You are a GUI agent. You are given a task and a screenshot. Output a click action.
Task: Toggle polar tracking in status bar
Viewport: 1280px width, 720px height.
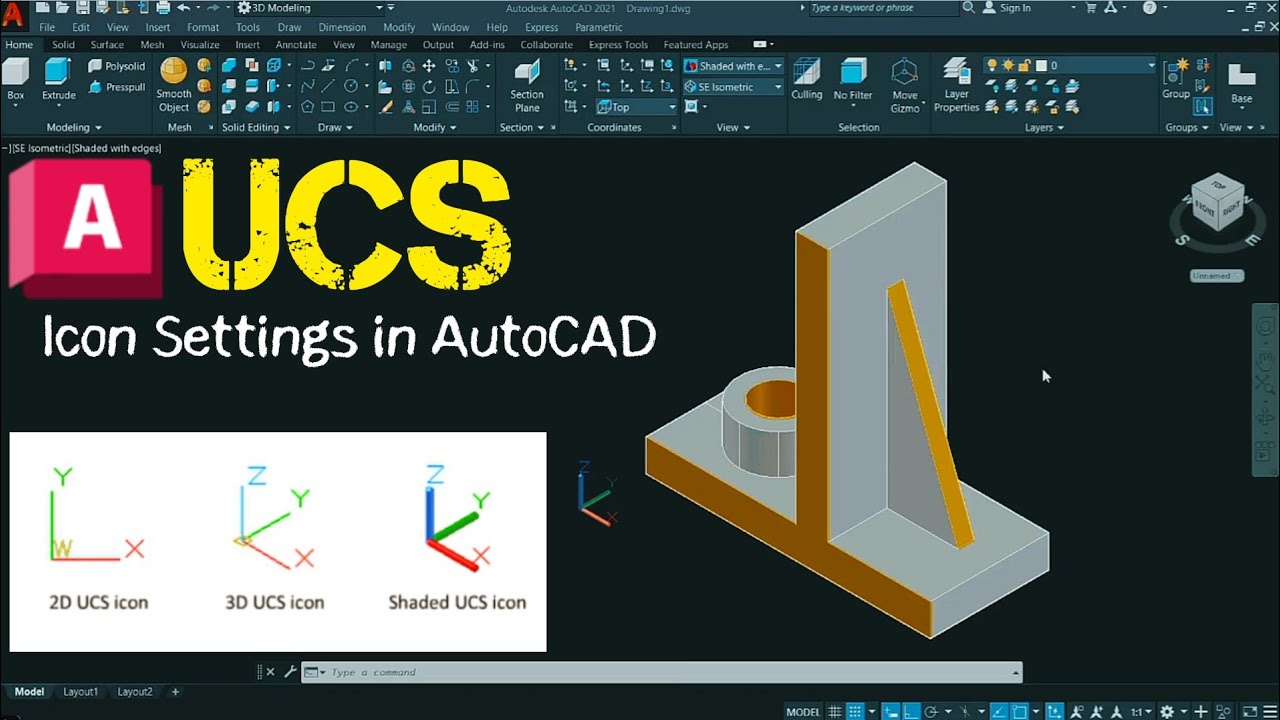click(x=930, y=711)
